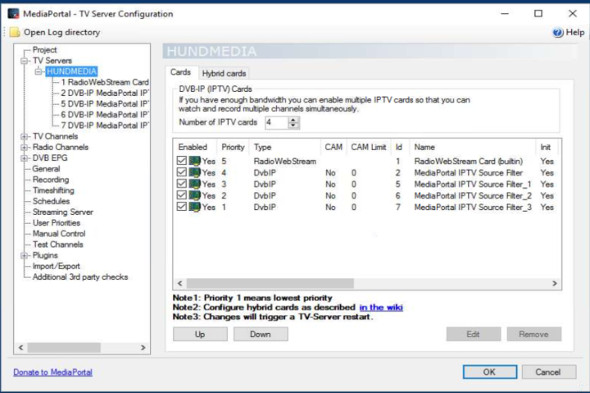
Task: Expand the TV Channels tree node
Action: pos(24,136)
